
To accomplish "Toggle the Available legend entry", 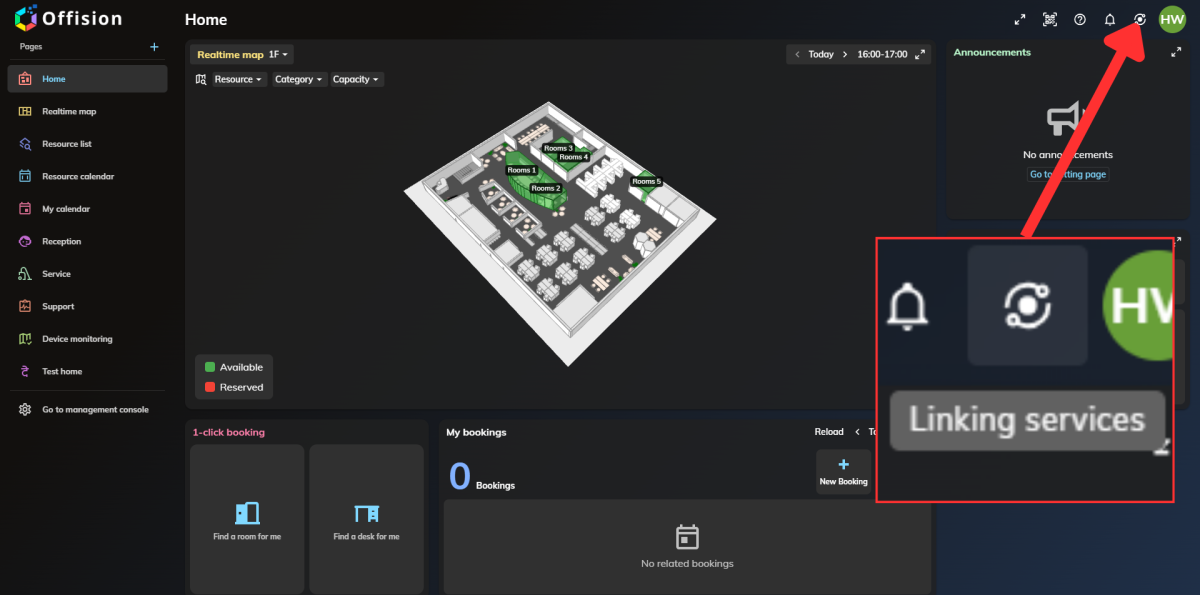I will (x=234, y=366).
